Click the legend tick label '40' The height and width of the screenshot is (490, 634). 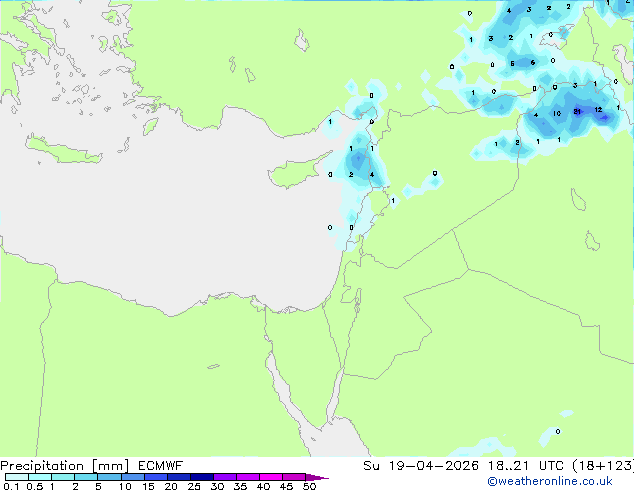[263, 486]
